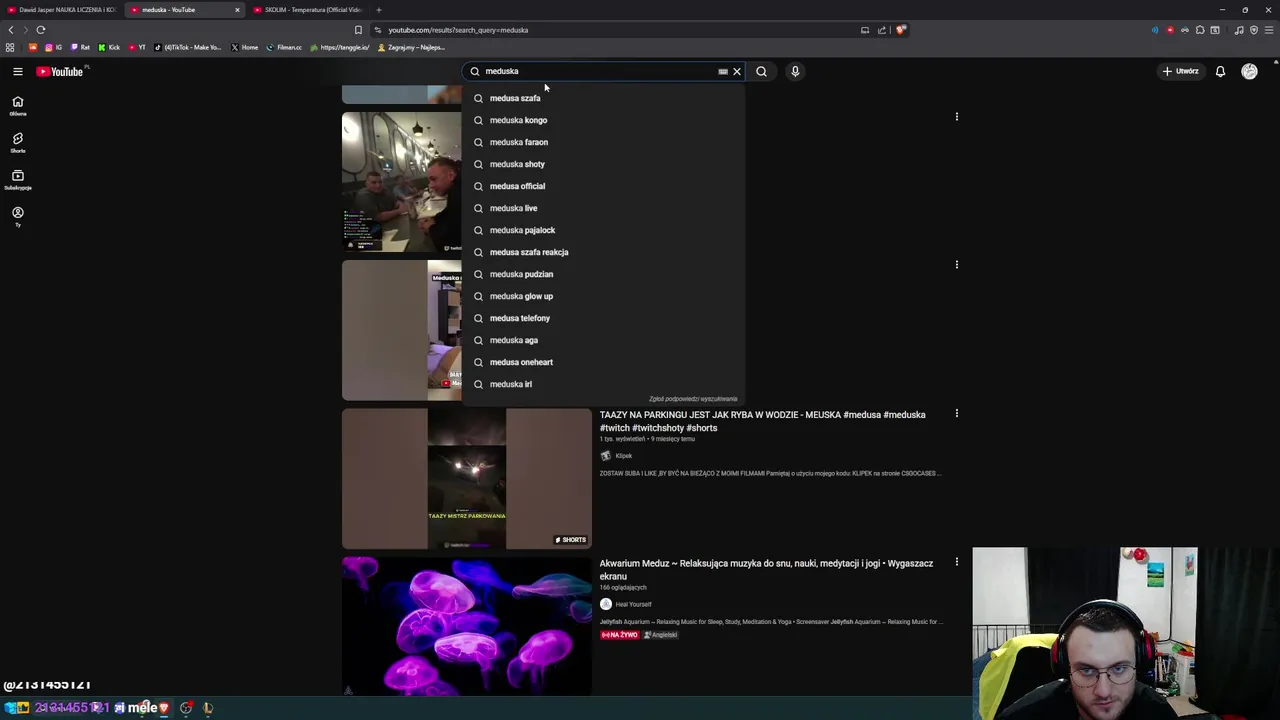Select suggestion 'medusa oneheart'
1280x720 pixels.
tap(603, 362)
